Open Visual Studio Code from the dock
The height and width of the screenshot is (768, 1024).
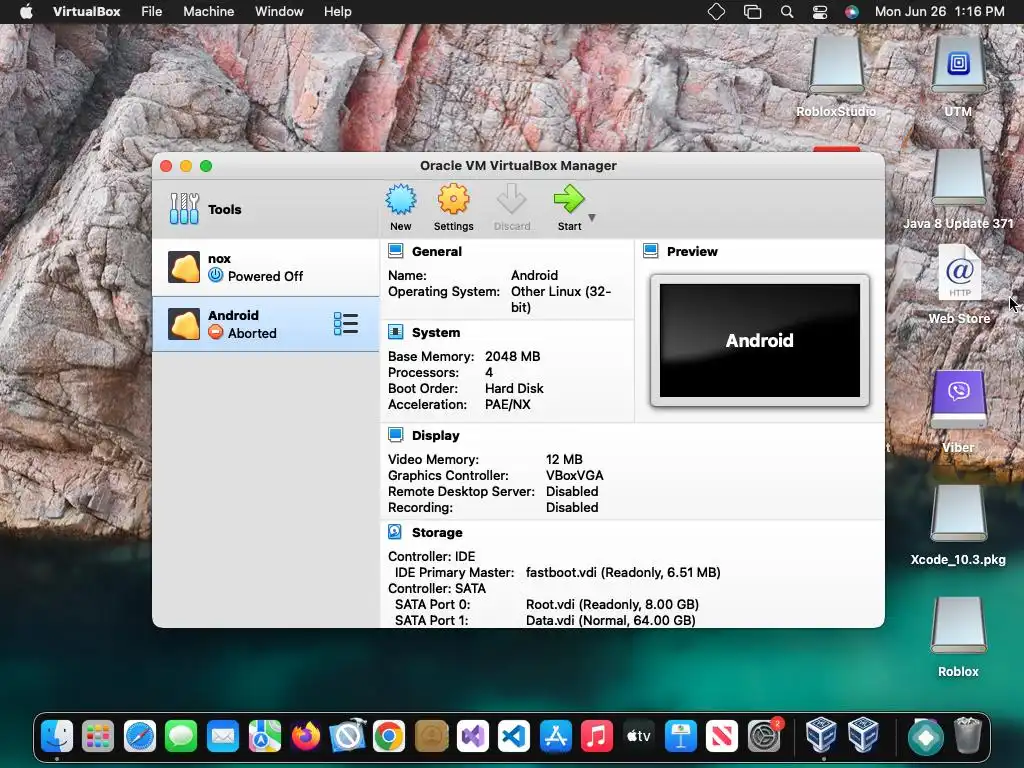click(x=514, y=736)
